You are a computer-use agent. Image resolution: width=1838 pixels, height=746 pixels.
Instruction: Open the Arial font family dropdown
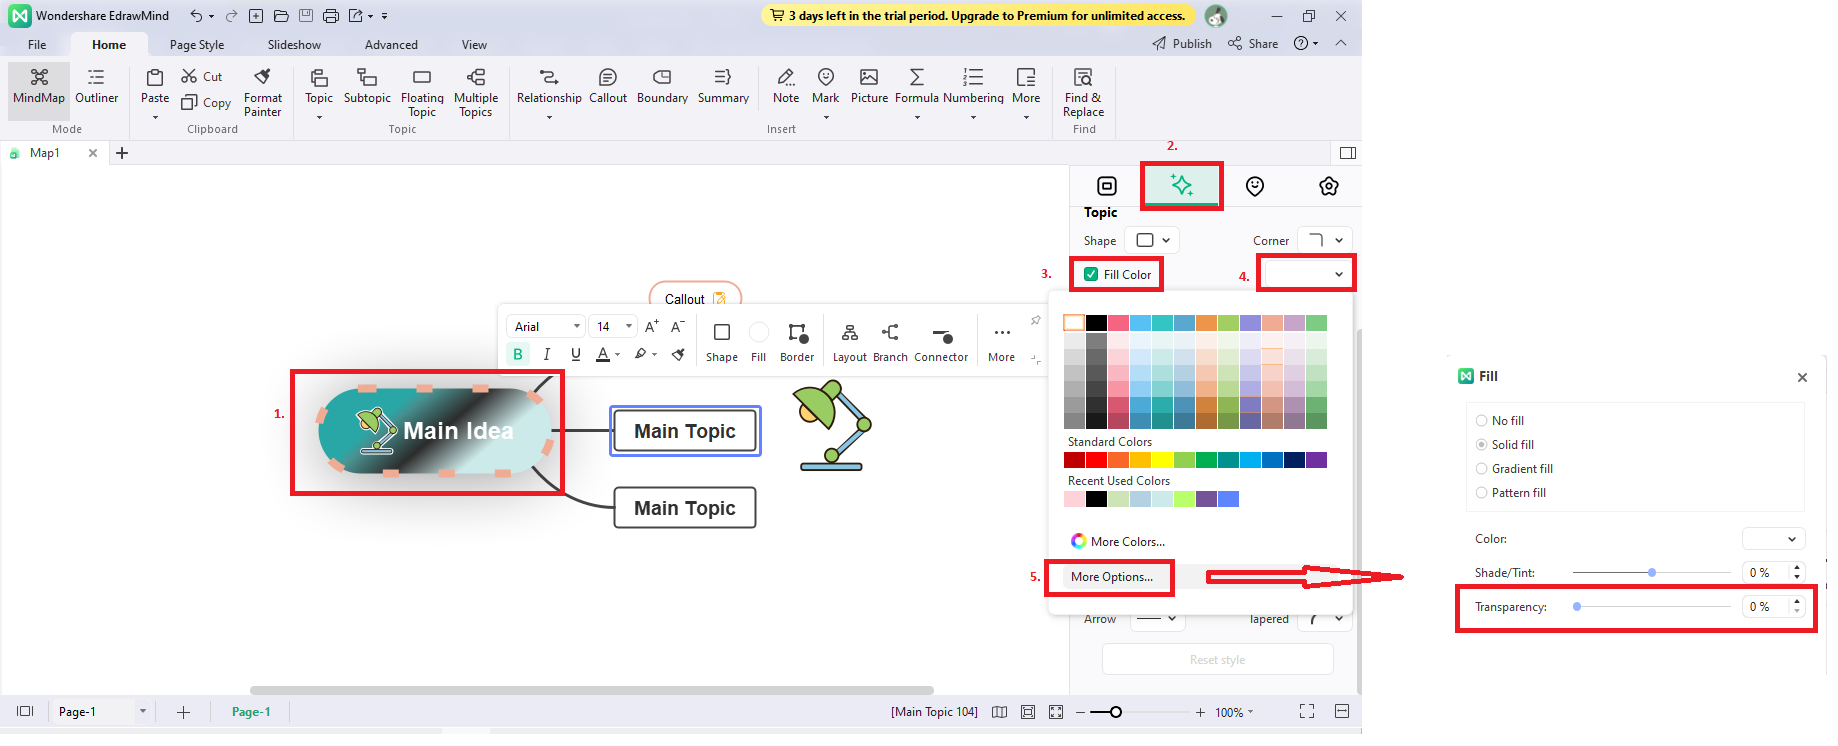(x=547, y=327)
